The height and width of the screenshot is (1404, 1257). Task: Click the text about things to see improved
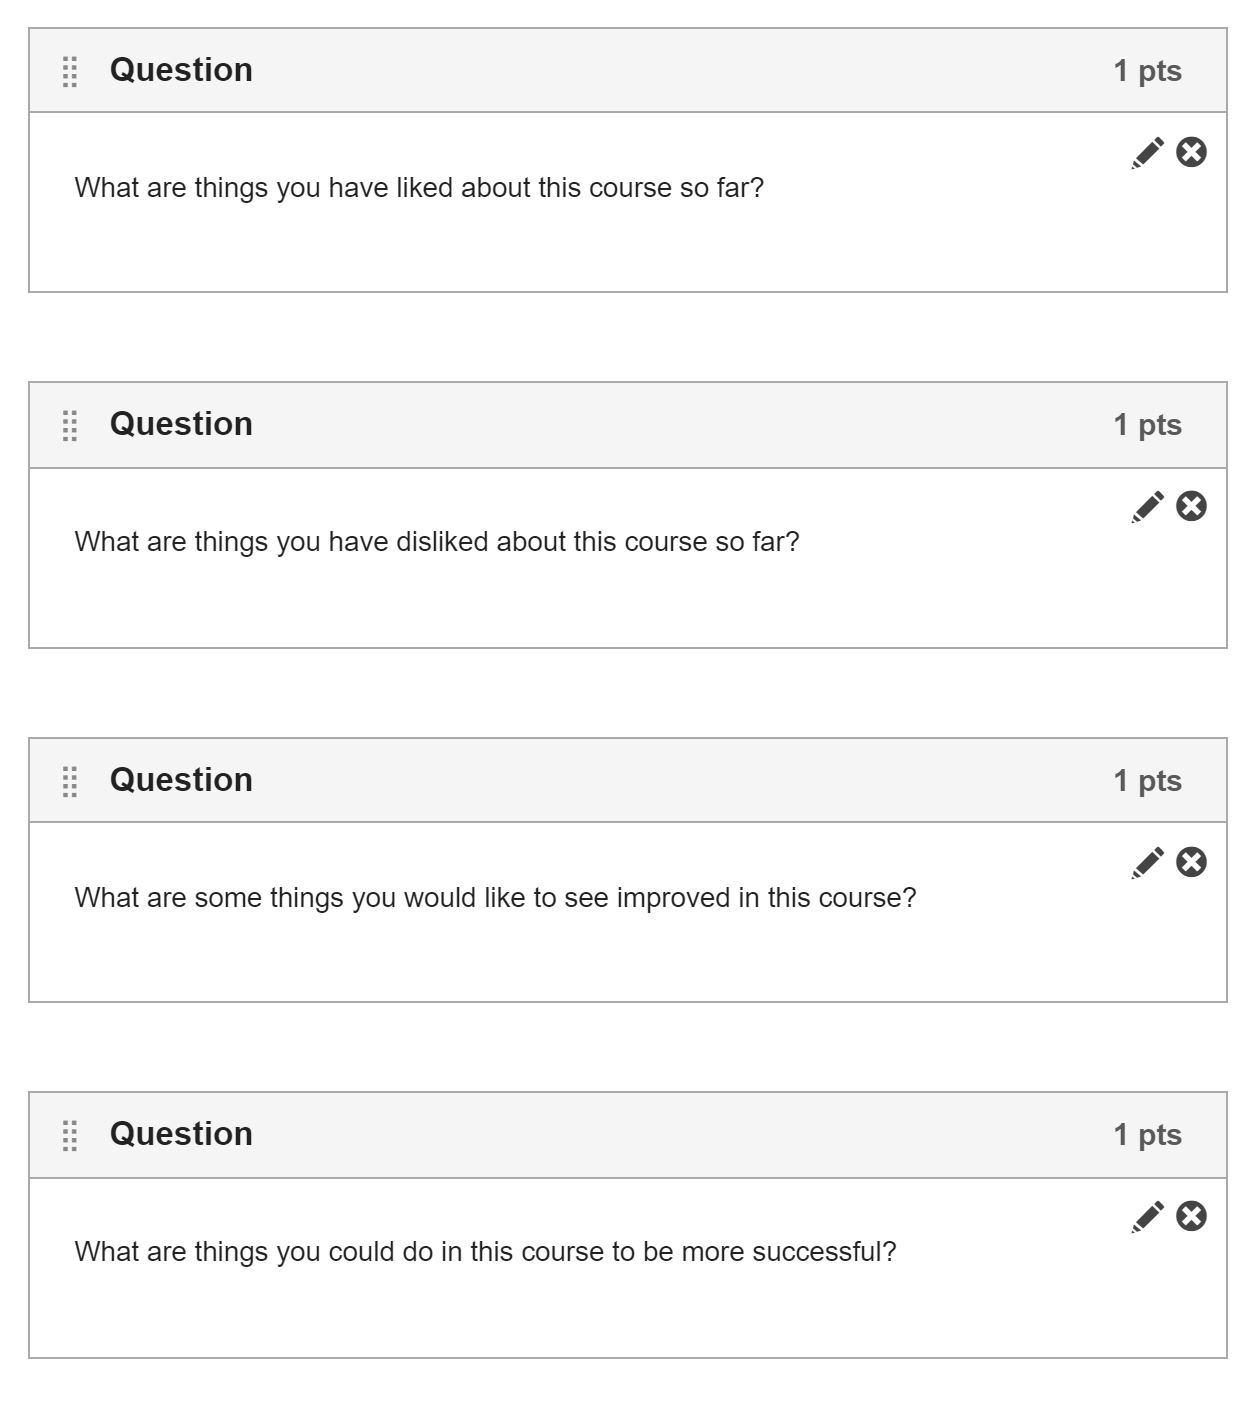(x=494, y=898)
